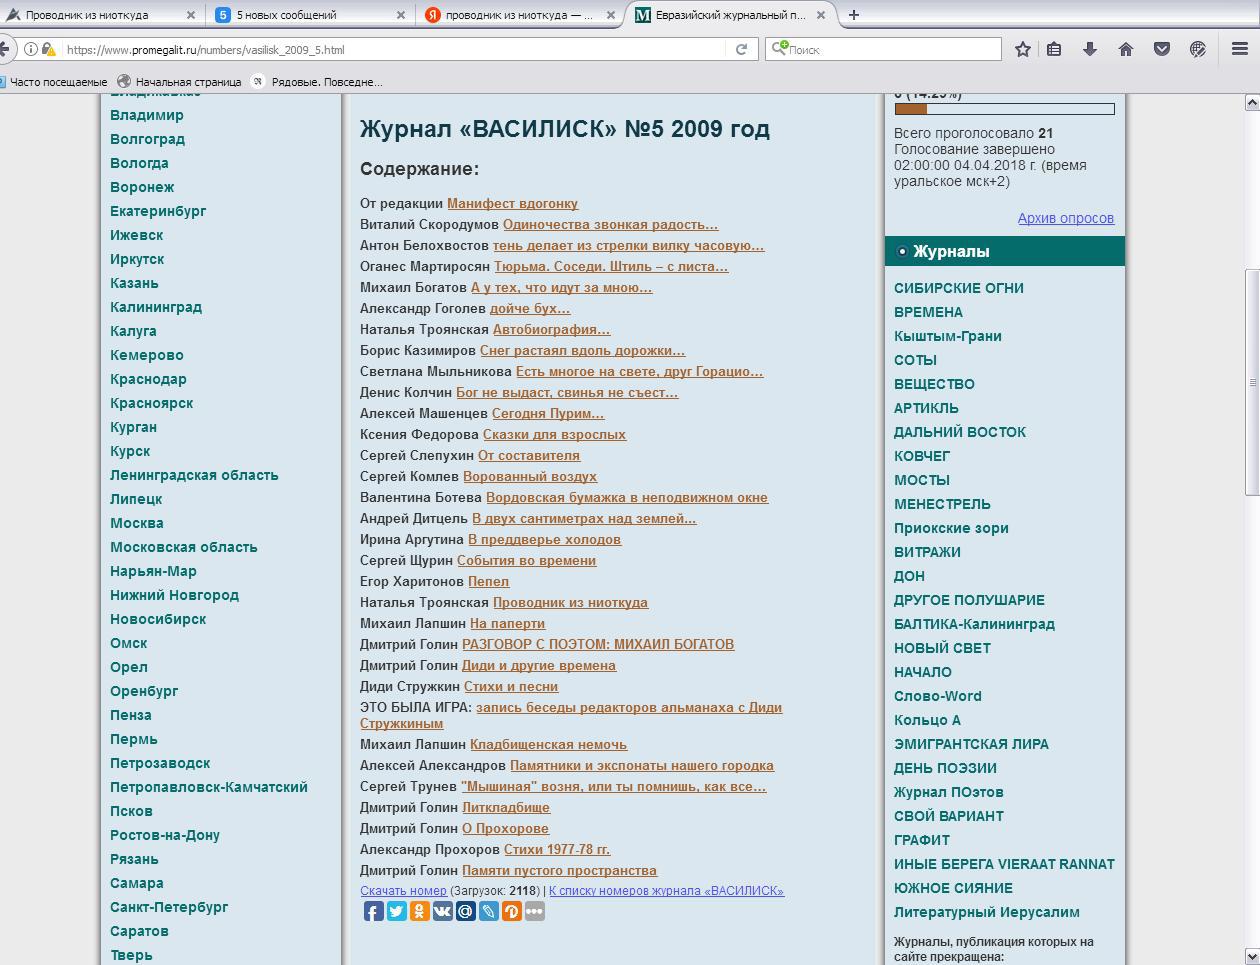Open 'Санкт-Петербург' city link
The height and width of the screenshot is (965, 1260).
coord(169,907)
